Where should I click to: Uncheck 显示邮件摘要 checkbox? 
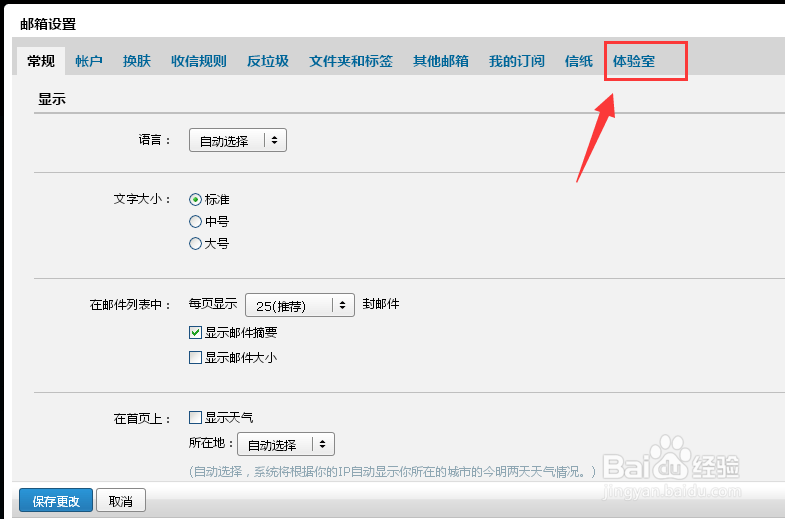pyautogui.click(x=195, y=332)
